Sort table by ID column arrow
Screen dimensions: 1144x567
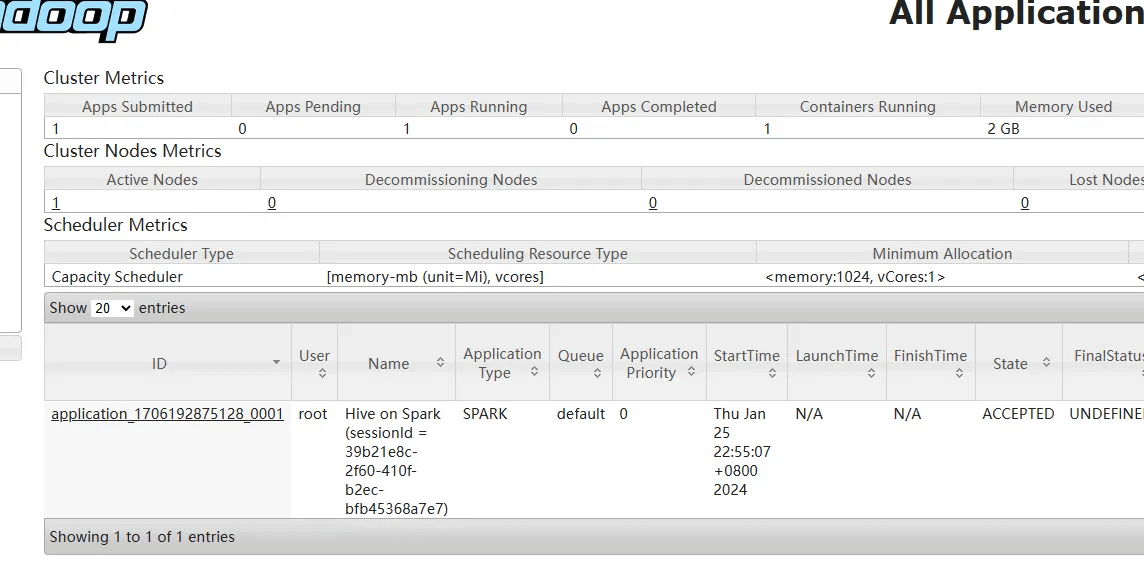point(276,363)
